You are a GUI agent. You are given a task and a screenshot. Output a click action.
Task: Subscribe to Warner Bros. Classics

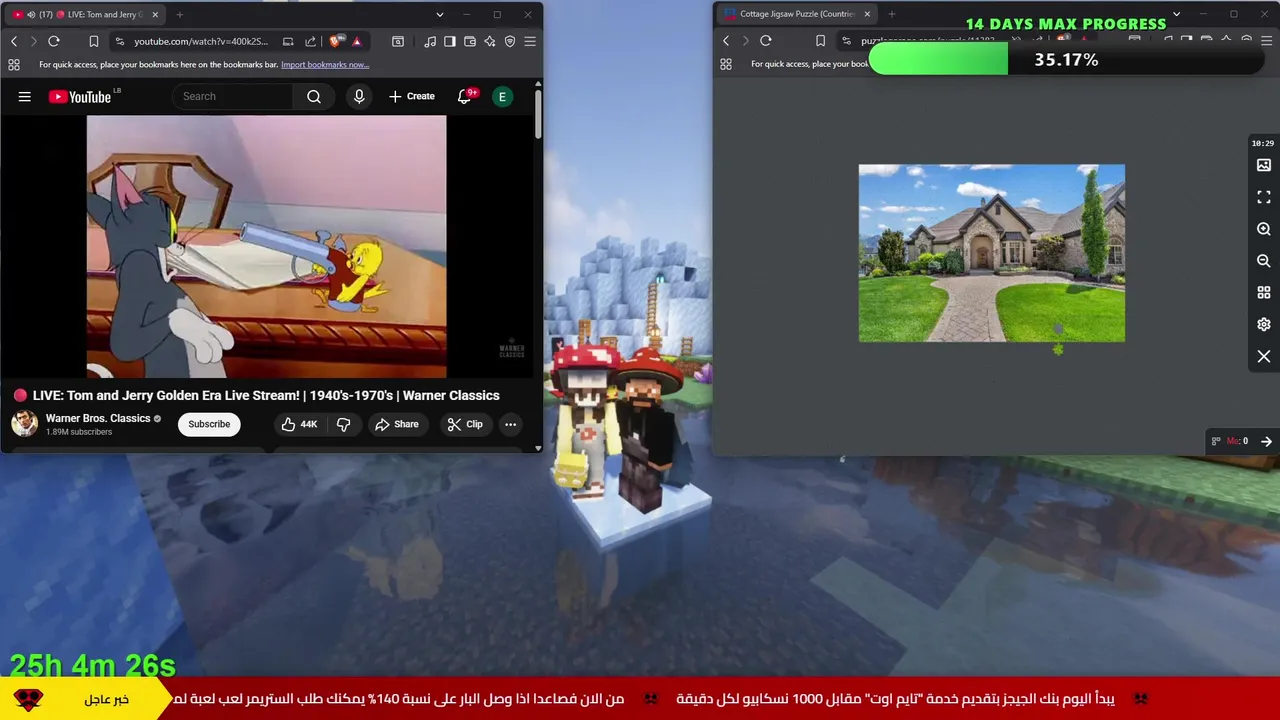(209, 424)
